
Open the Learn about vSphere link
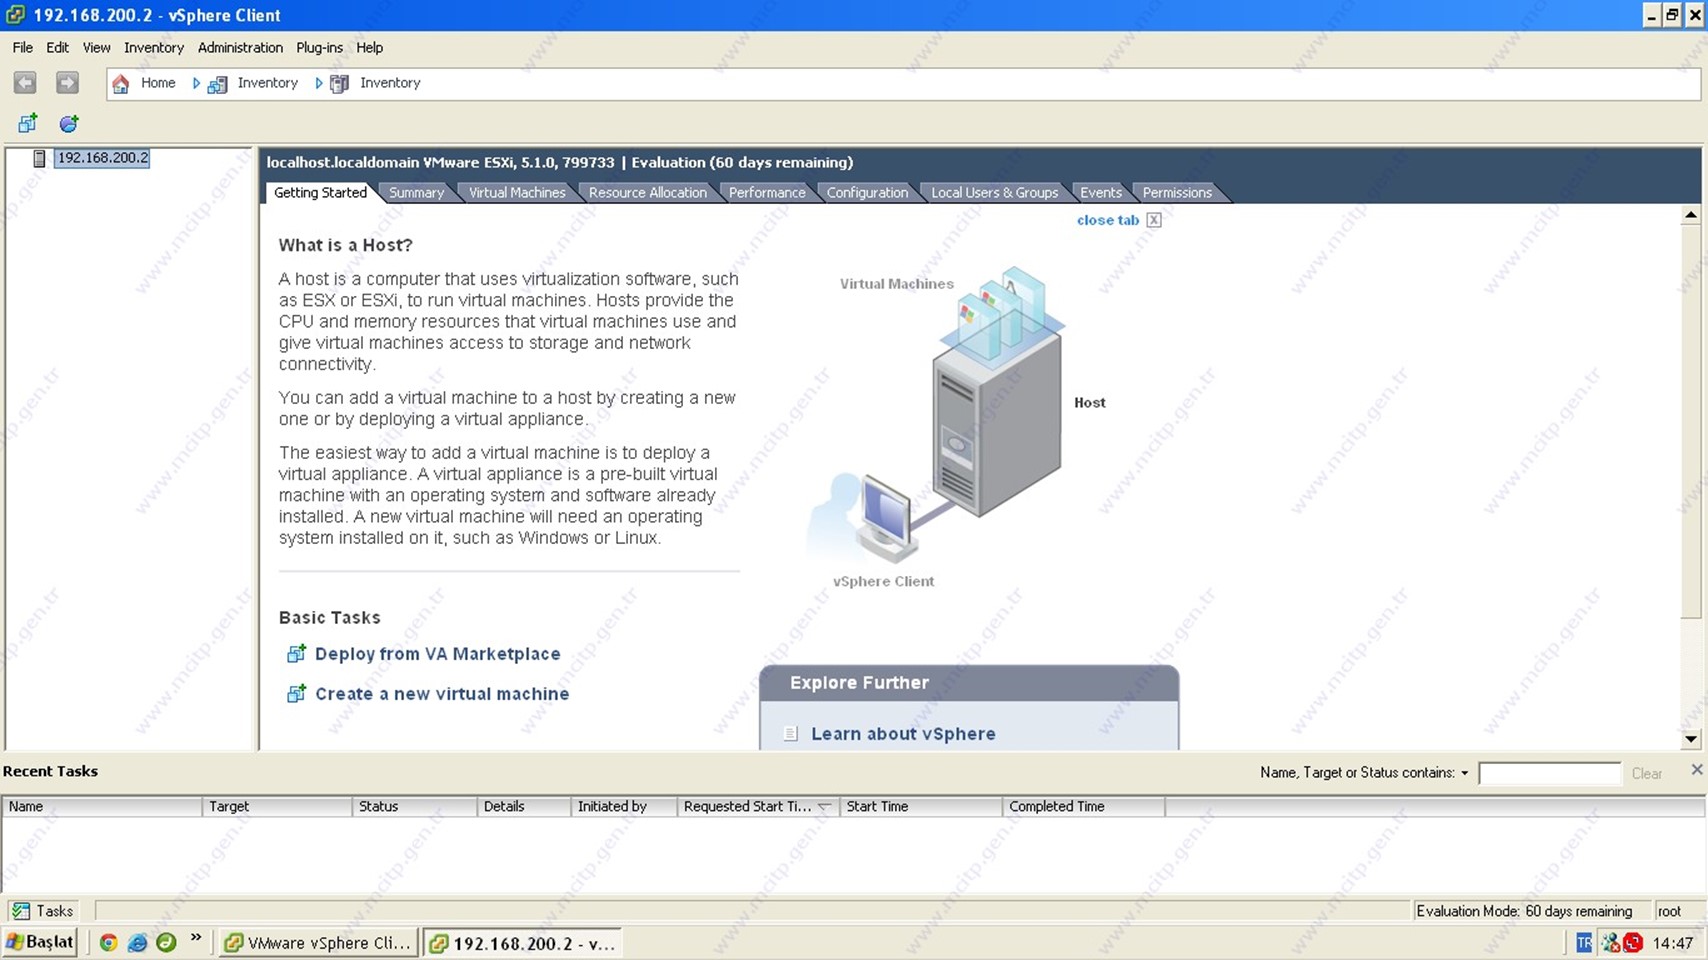[x=903, y=734]
